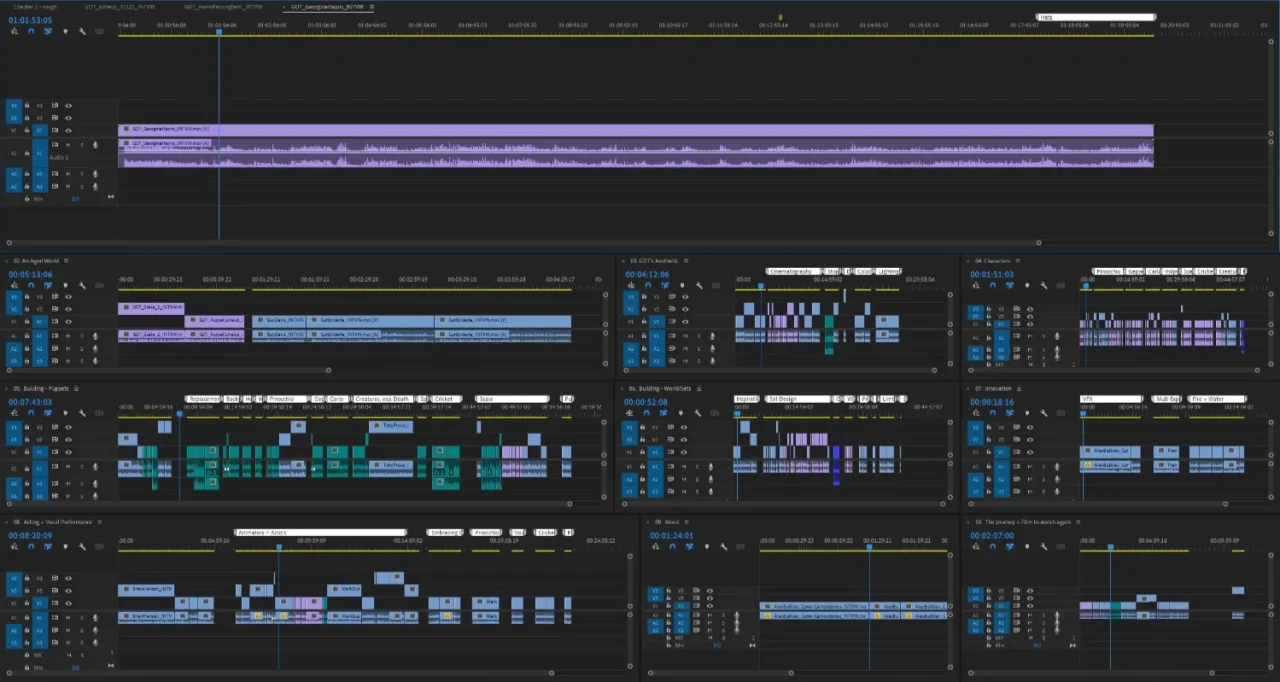Click voice-over record microphone on A1 in top timeline
Screen dimensions: 1280x682
(x=95, y=147)
